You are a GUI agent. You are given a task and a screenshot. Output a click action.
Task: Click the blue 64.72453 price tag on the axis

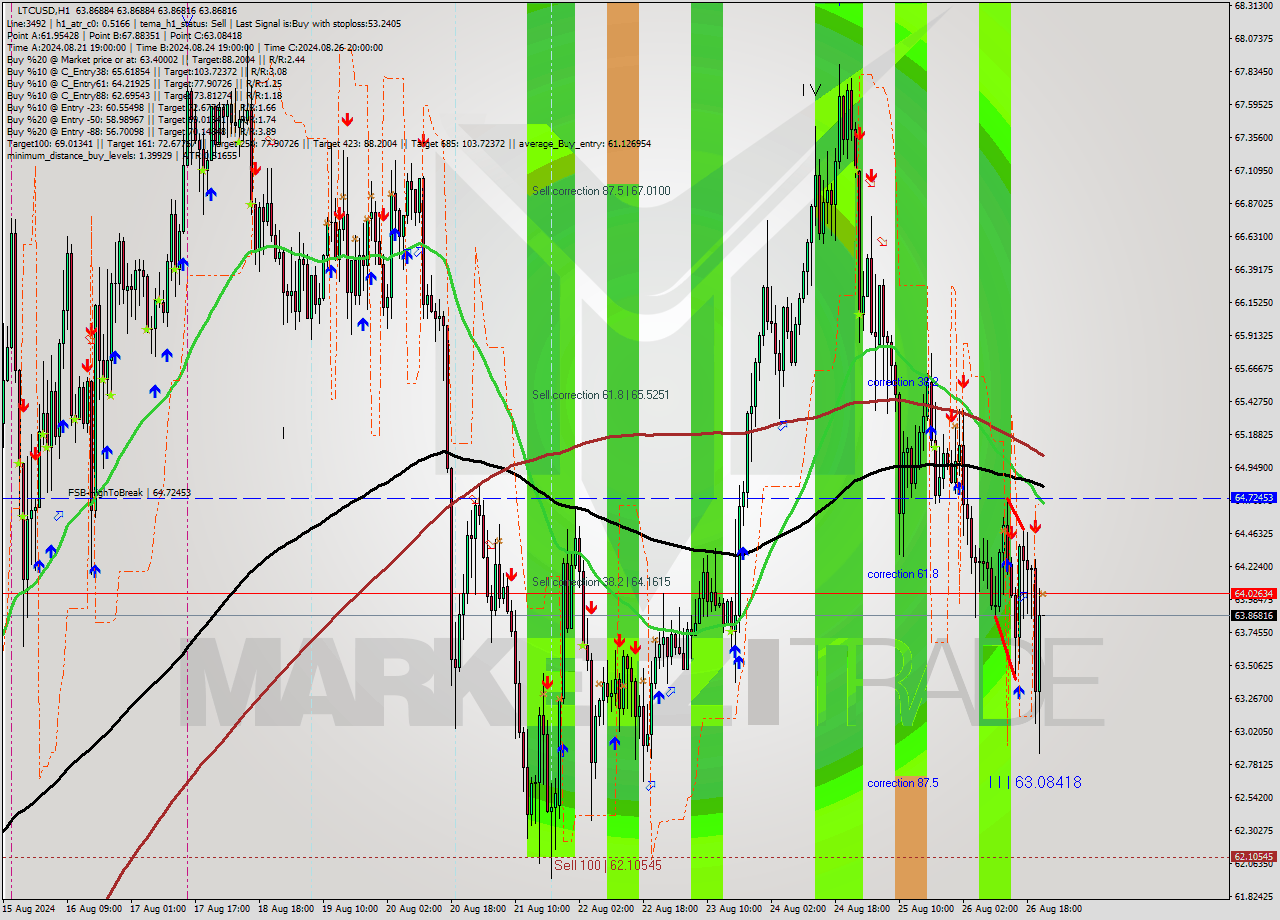click(1254, 497)
